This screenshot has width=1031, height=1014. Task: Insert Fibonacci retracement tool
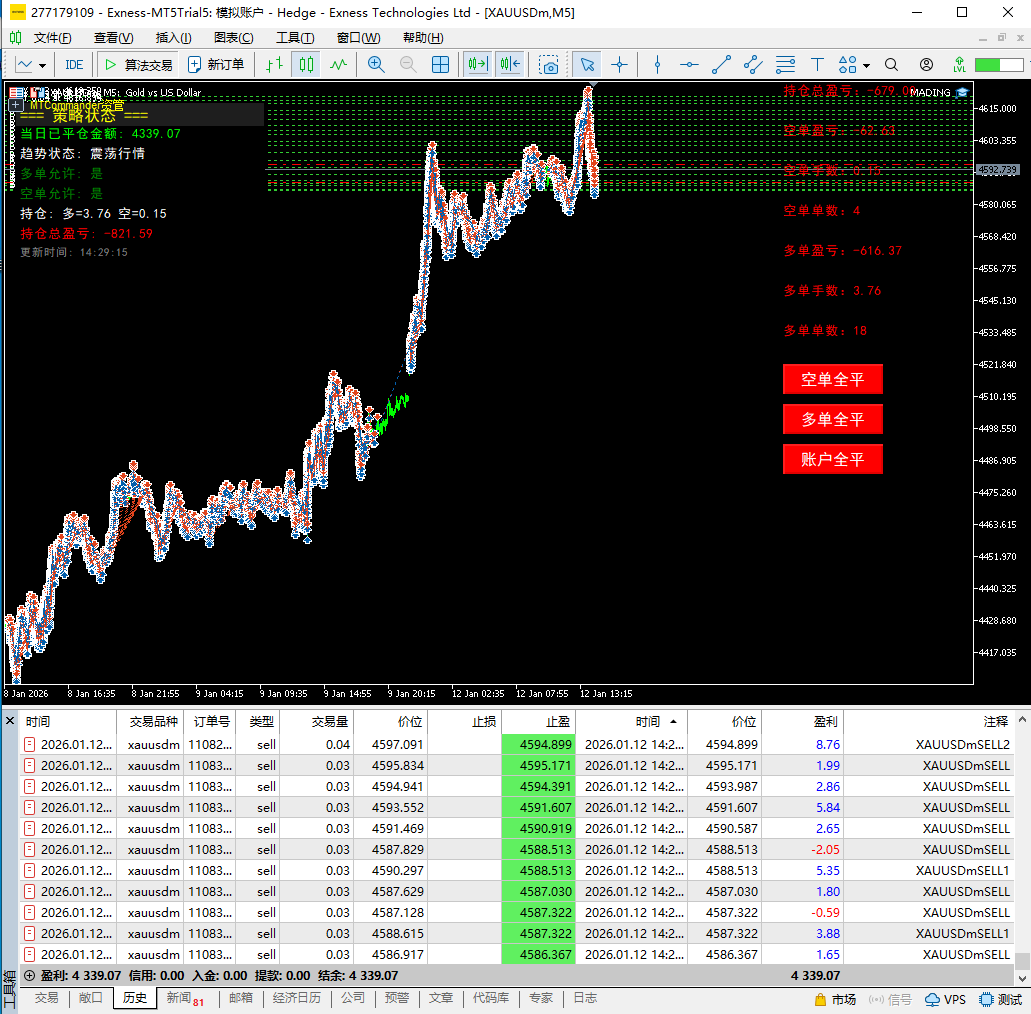[785, 64]
